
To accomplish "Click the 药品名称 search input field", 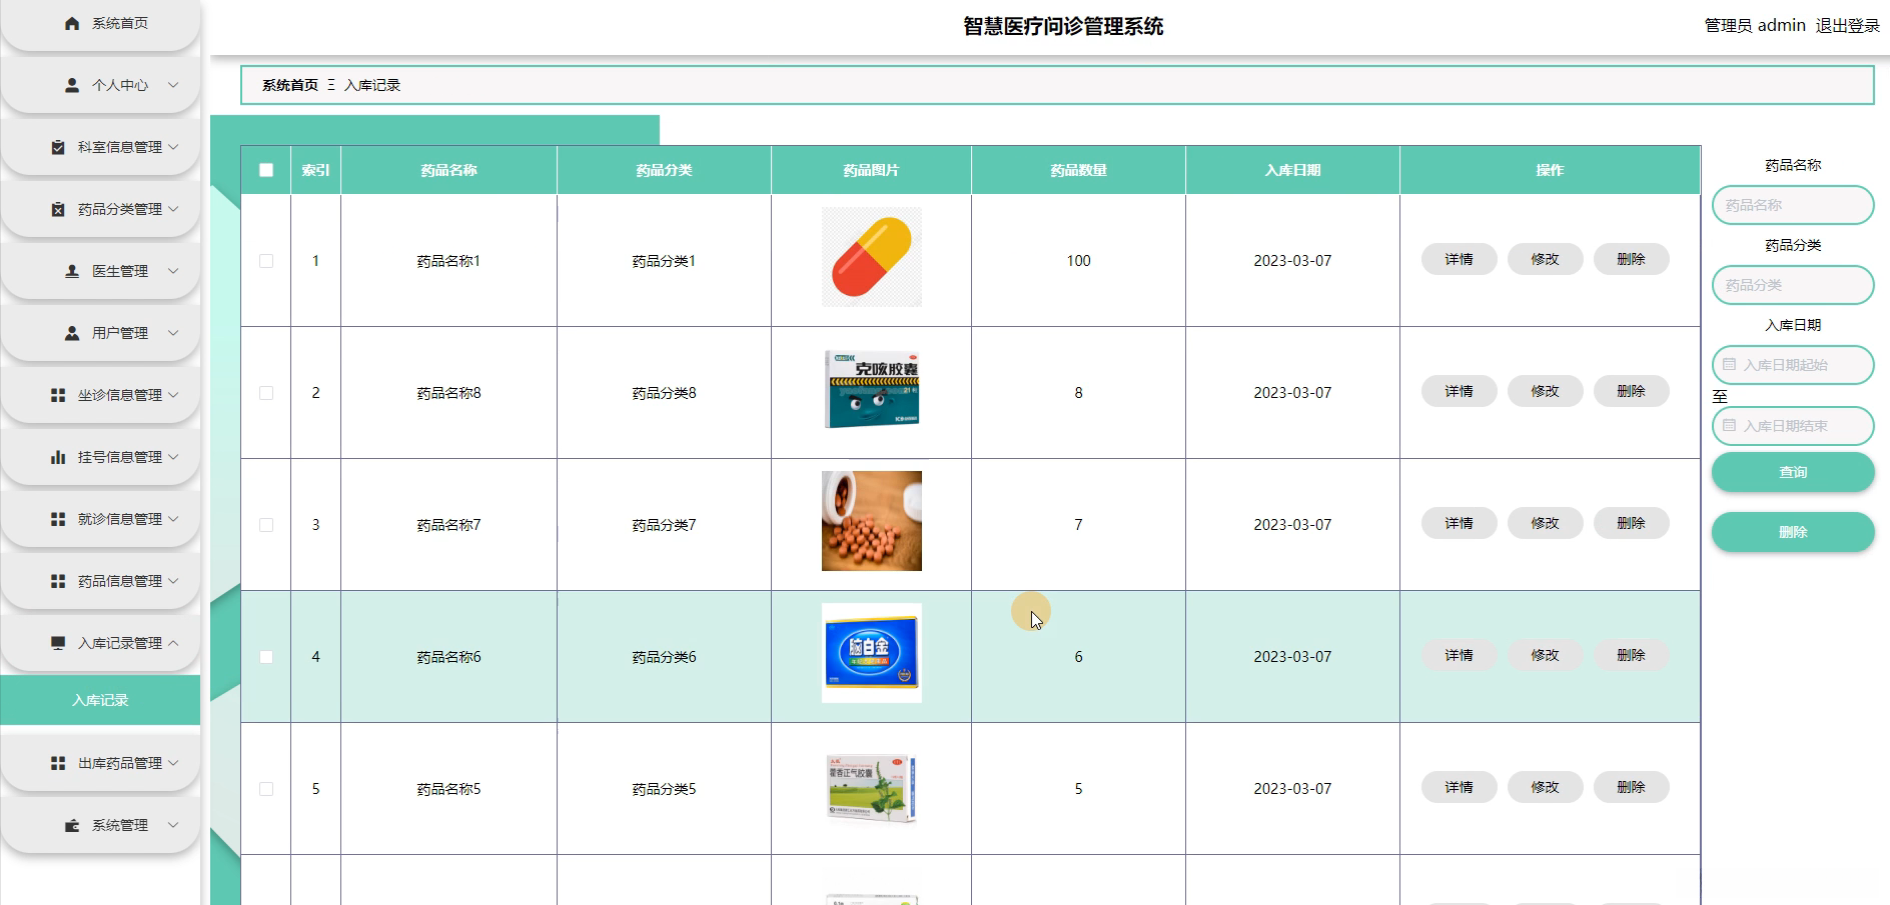I will click(x=1793, y=205).
